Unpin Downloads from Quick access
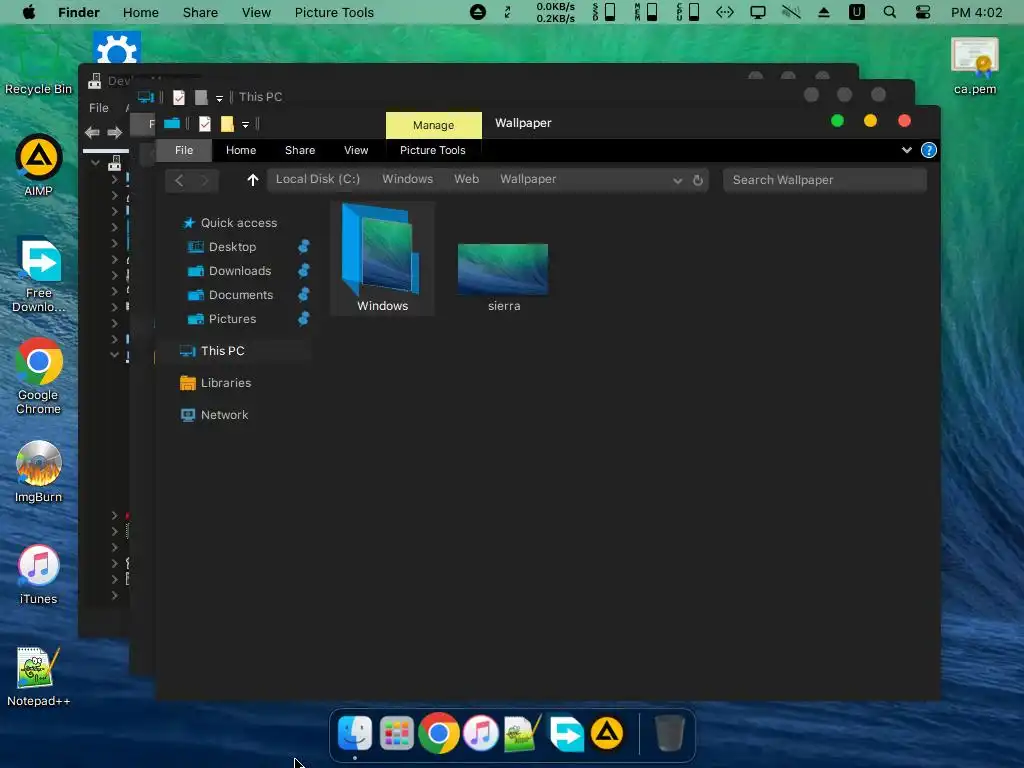This screenshot has width=1024, height=768. pos(304,271)
